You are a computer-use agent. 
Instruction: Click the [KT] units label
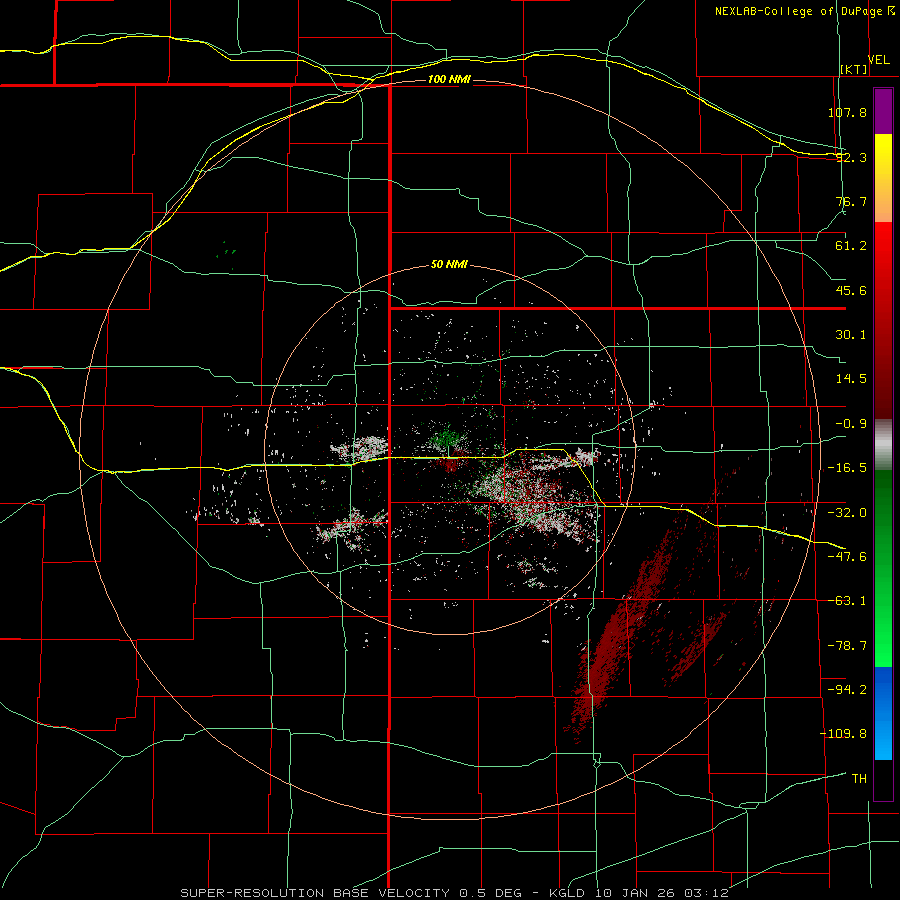[x=854, y=69]
